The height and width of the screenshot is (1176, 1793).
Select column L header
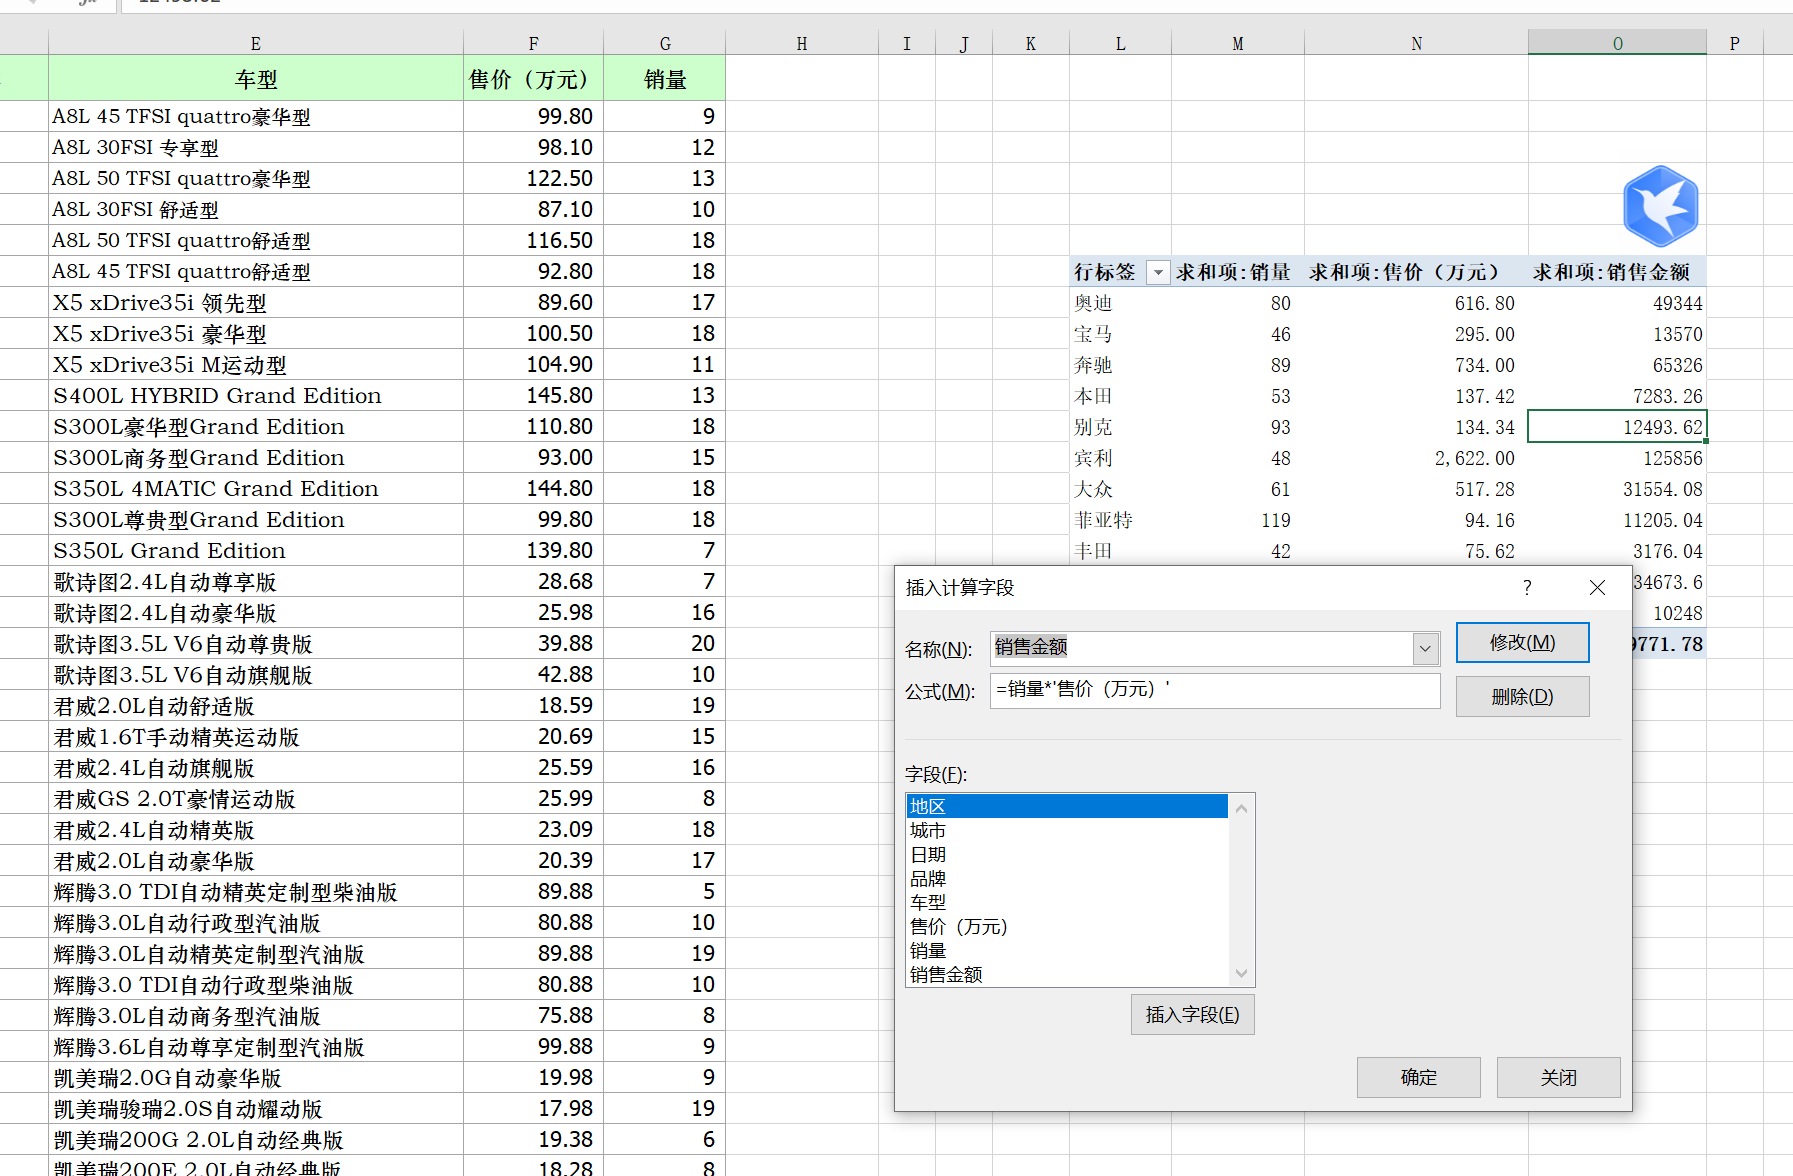1121,43
